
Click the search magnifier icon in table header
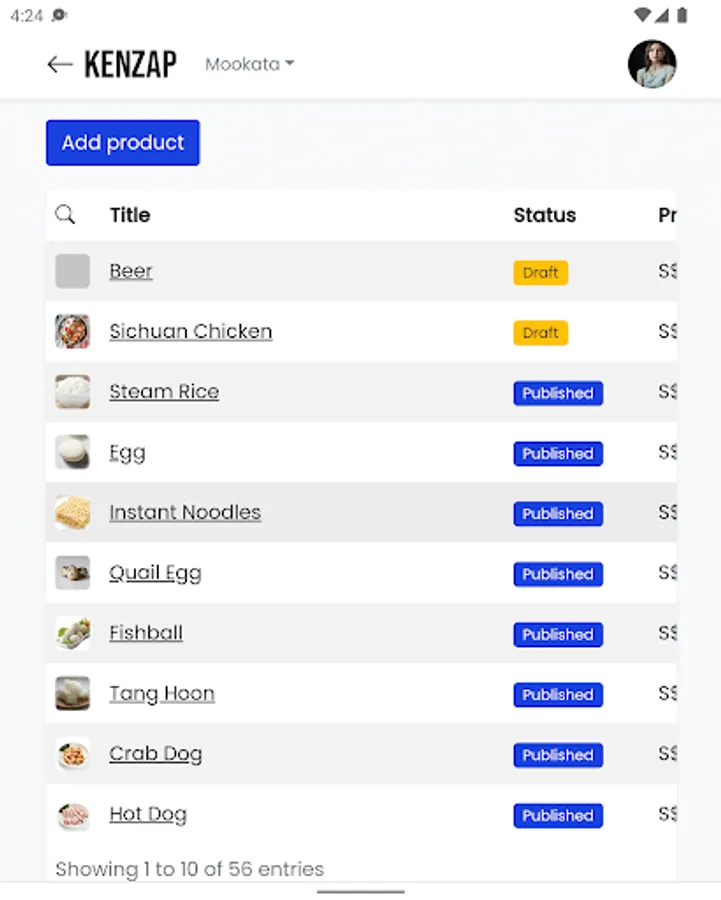pyautogui.click(x=65, y=214)
